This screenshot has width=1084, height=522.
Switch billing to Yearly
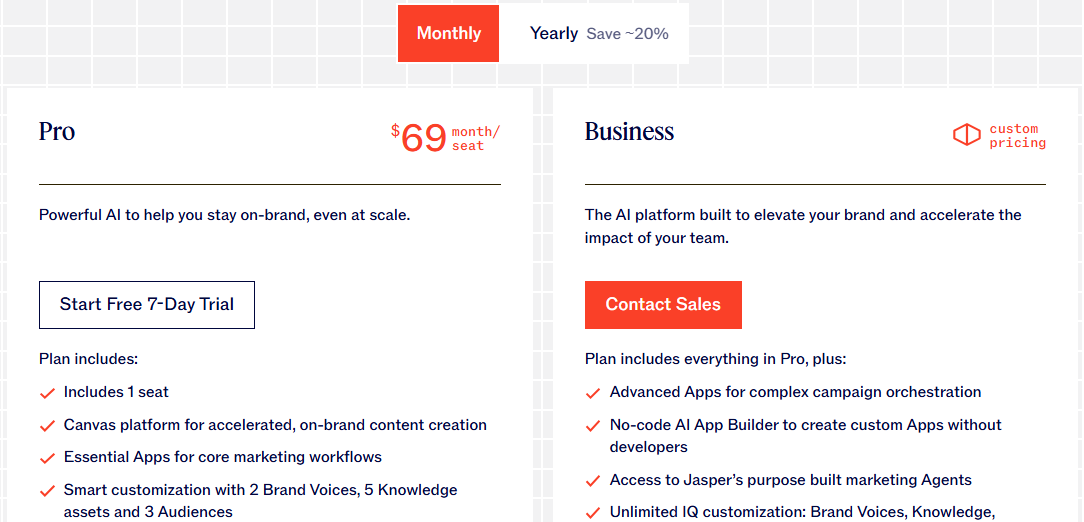click(554, 34)
